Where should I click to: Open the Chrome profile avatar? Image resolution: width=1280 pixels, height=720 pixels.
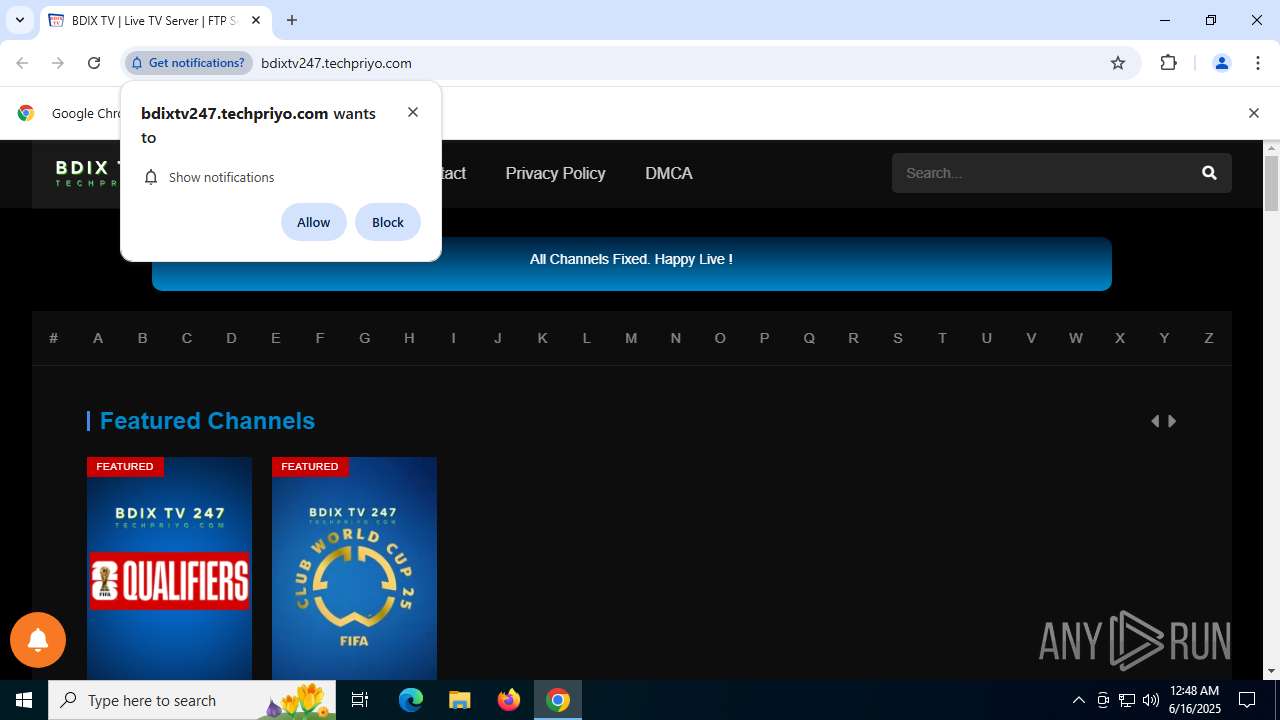click(1221, 63)
